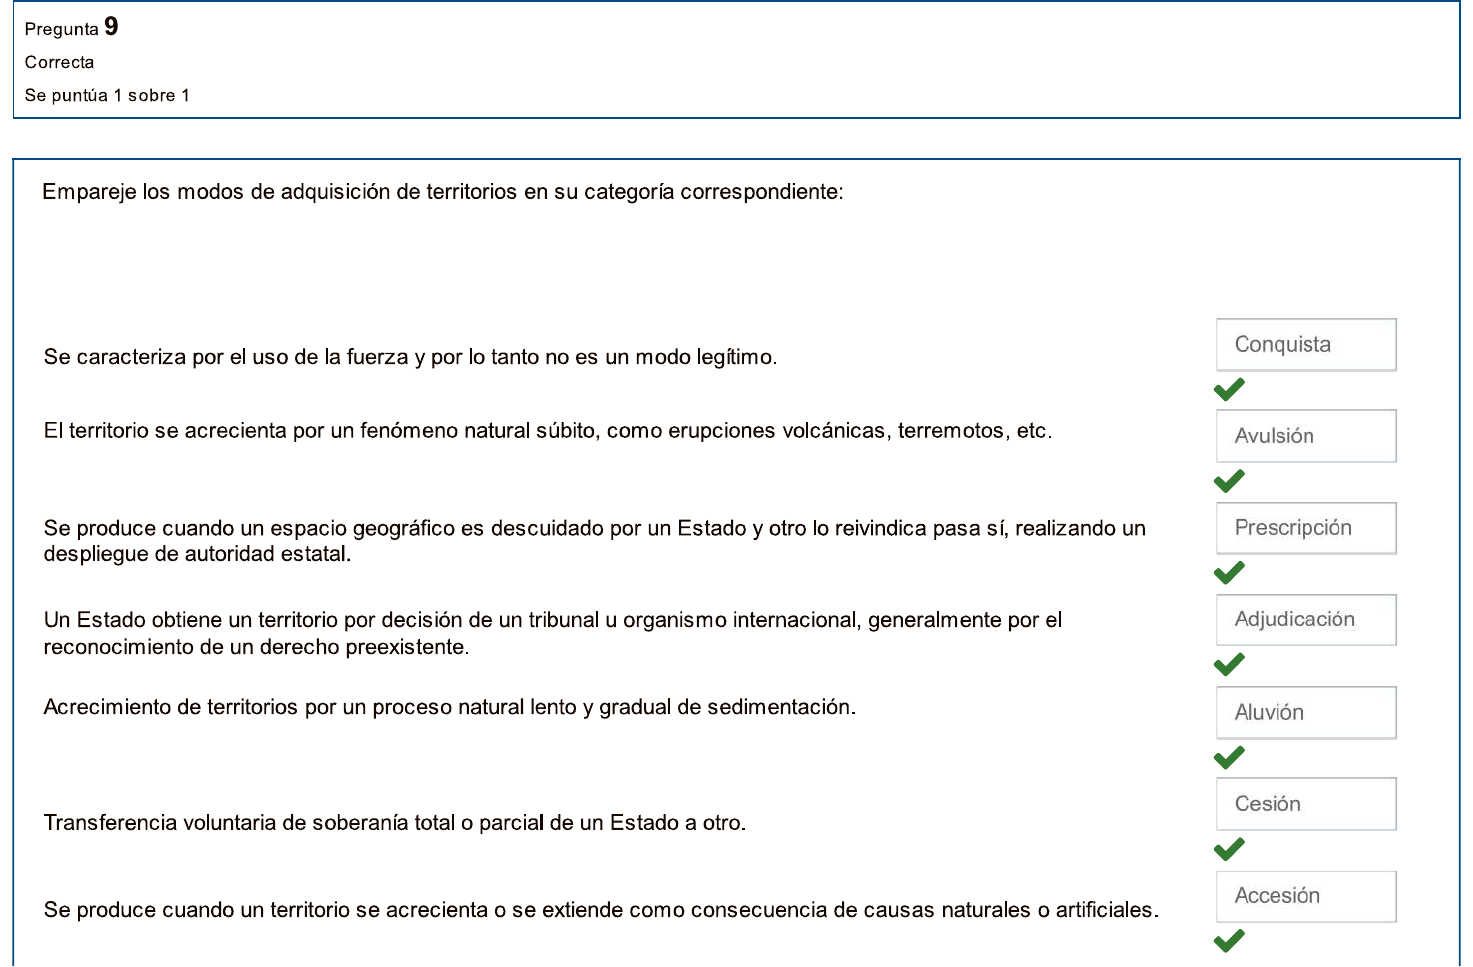Click the statement about 'uso de la fuerza'
The width and height of the screenshot is (1473, 967).
click(410, 357)
